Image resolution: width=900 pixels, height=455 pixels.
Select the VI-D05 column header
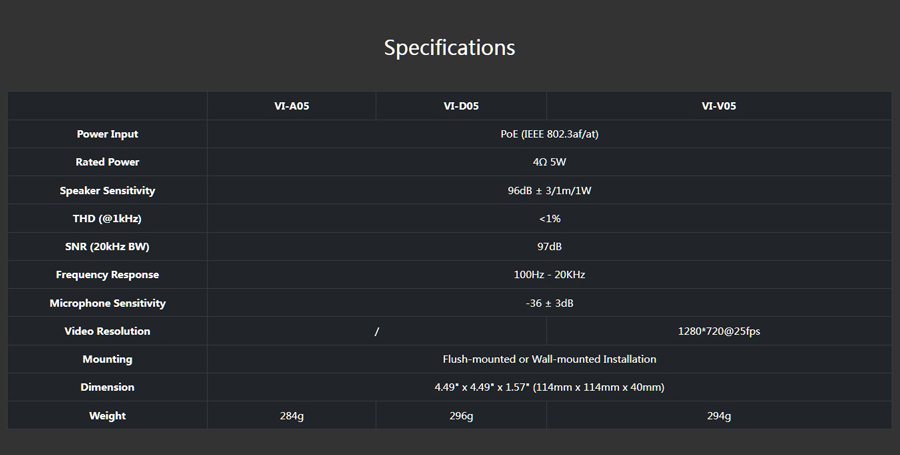pyautogui.click(x=461, y=105)
